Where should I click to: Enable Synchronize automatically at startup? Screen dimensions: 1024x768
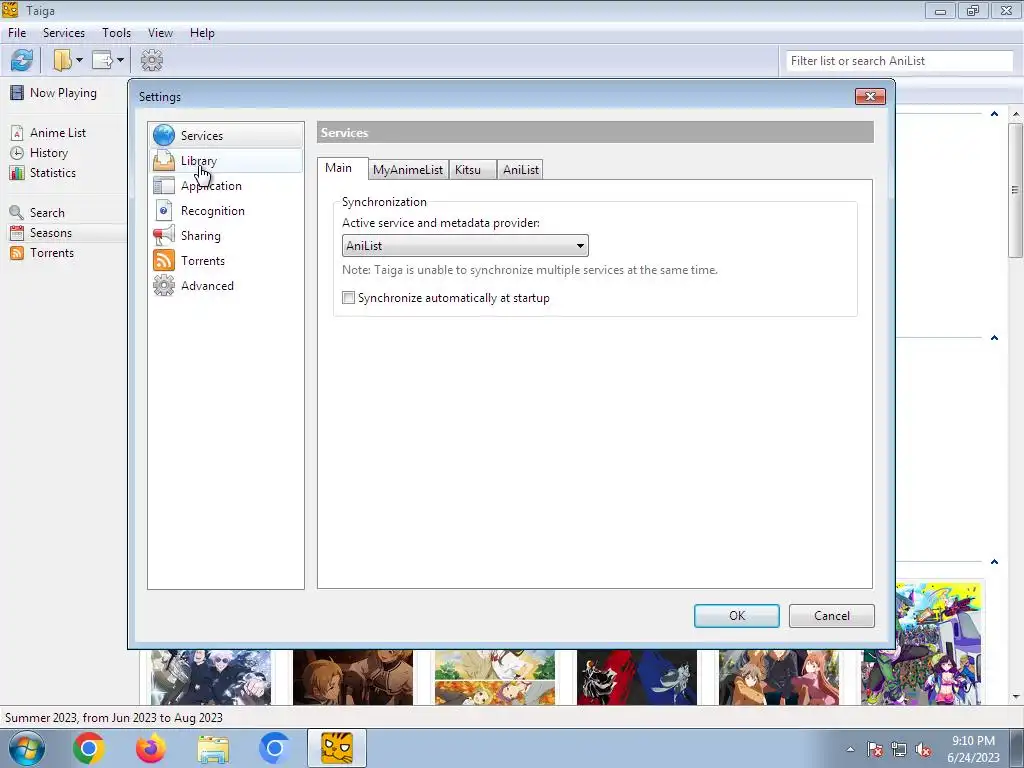coord(349,298)
